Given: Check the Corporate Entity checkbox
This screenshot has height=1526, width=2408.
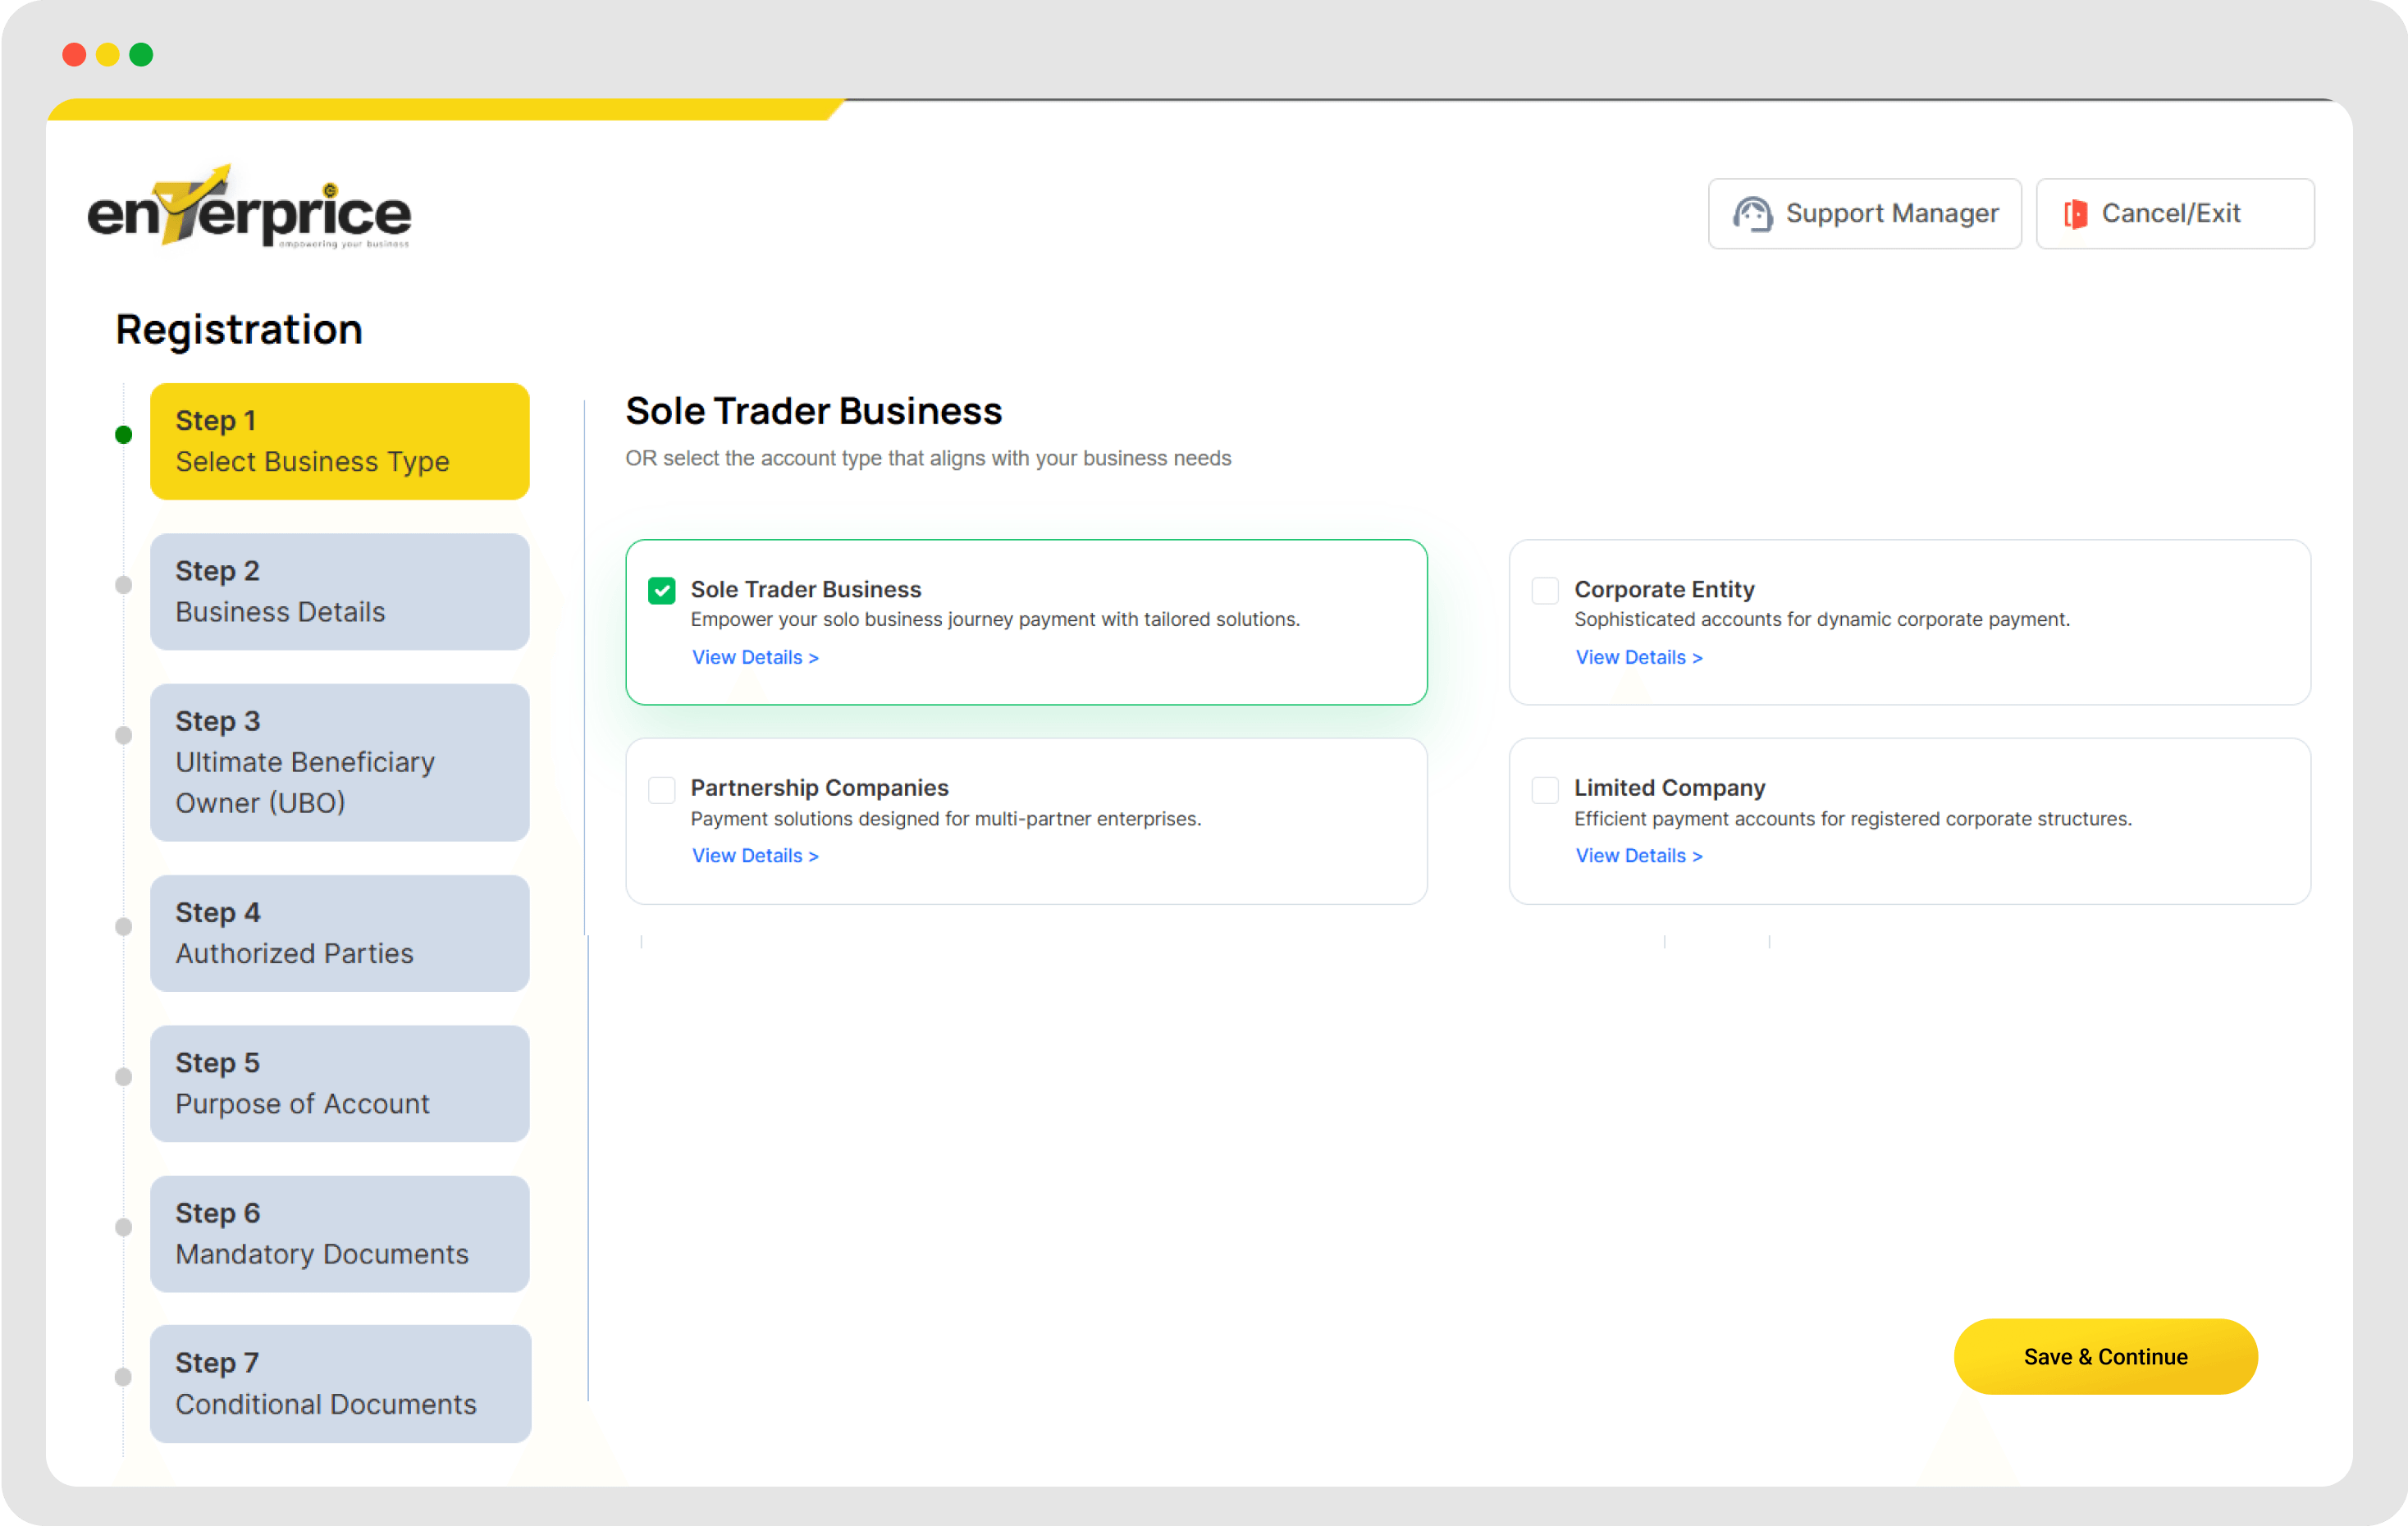Looking at the screenshot, I should point(1545,591).
